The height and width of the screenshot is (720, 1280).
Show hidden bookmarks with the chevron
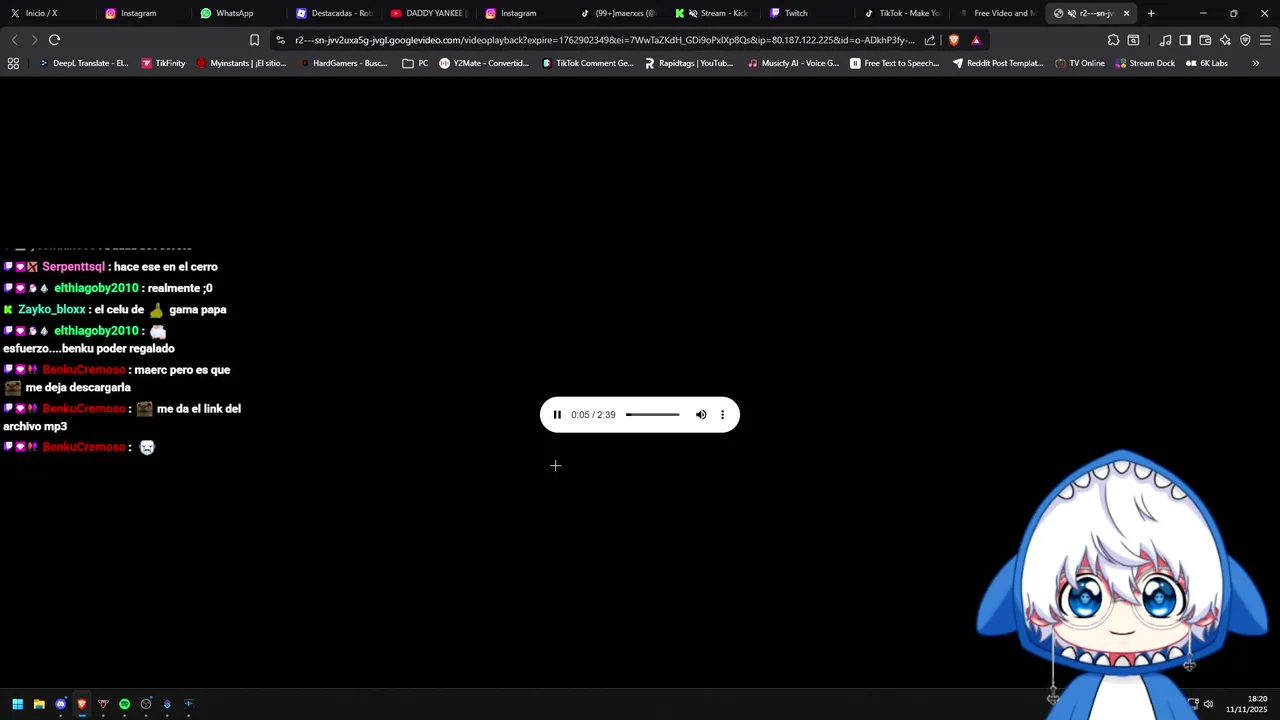[1255, 63]
